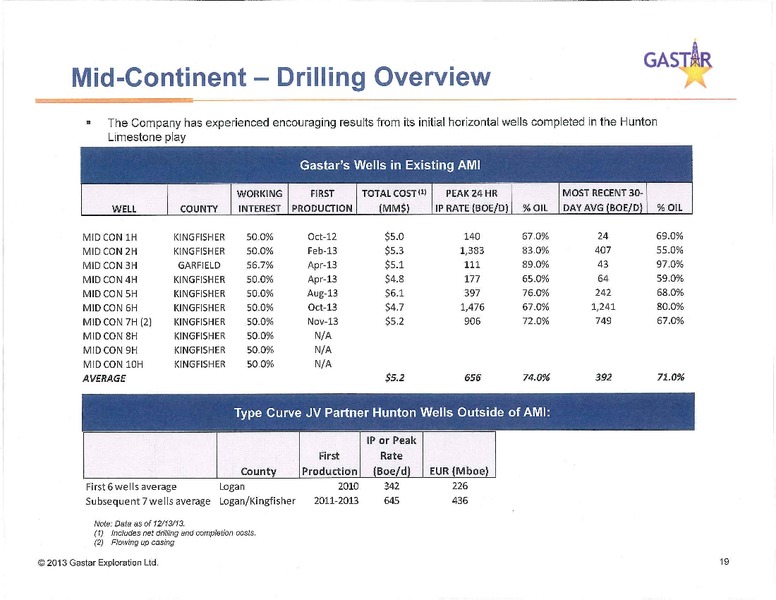Click the 436 EUR value
This screenshot has height=600, width=776.
coord(460,500)
